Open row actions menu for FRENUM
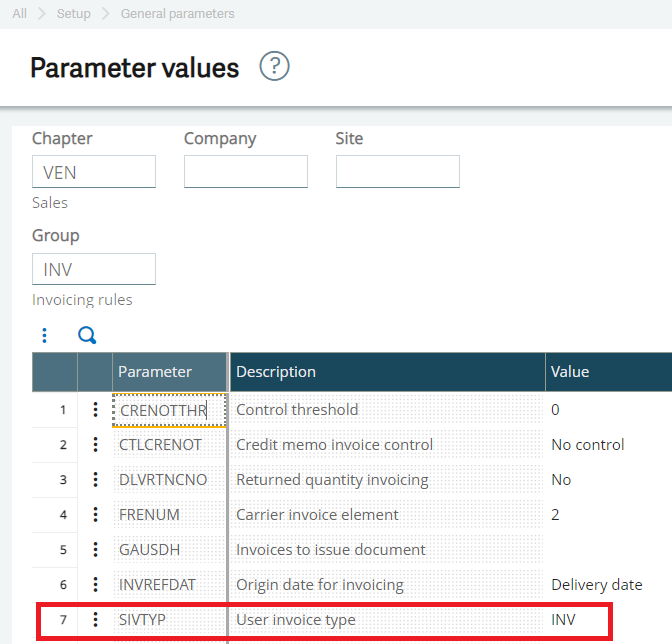This screenshot has width=672, height=644. 95,514
